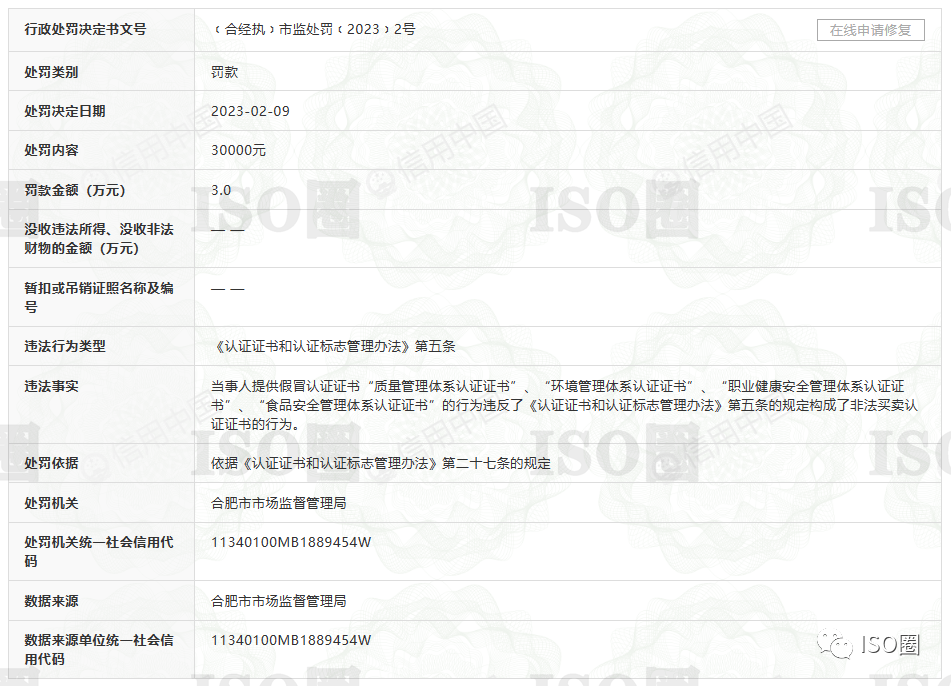The image size is (951, 686).
Task: Click the 数据来源单位统一社会信用代码 label
Action: [x=99, y=649]
